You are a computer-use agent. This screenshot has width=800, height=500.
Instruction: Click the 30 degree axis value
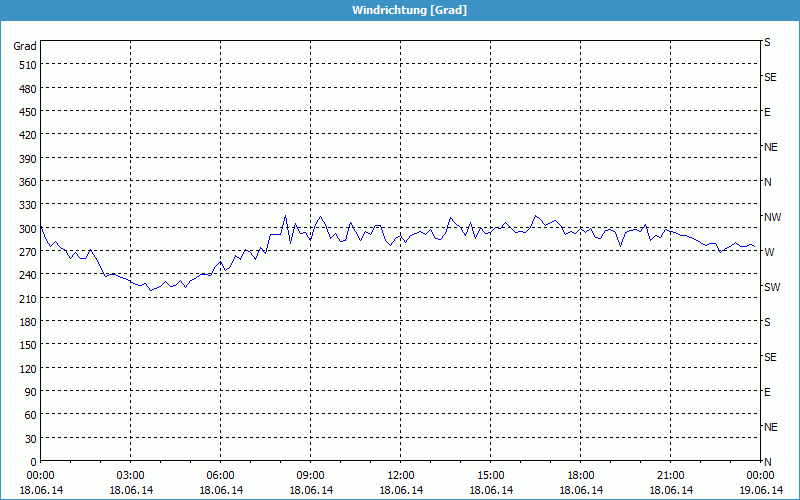(29, 438)
